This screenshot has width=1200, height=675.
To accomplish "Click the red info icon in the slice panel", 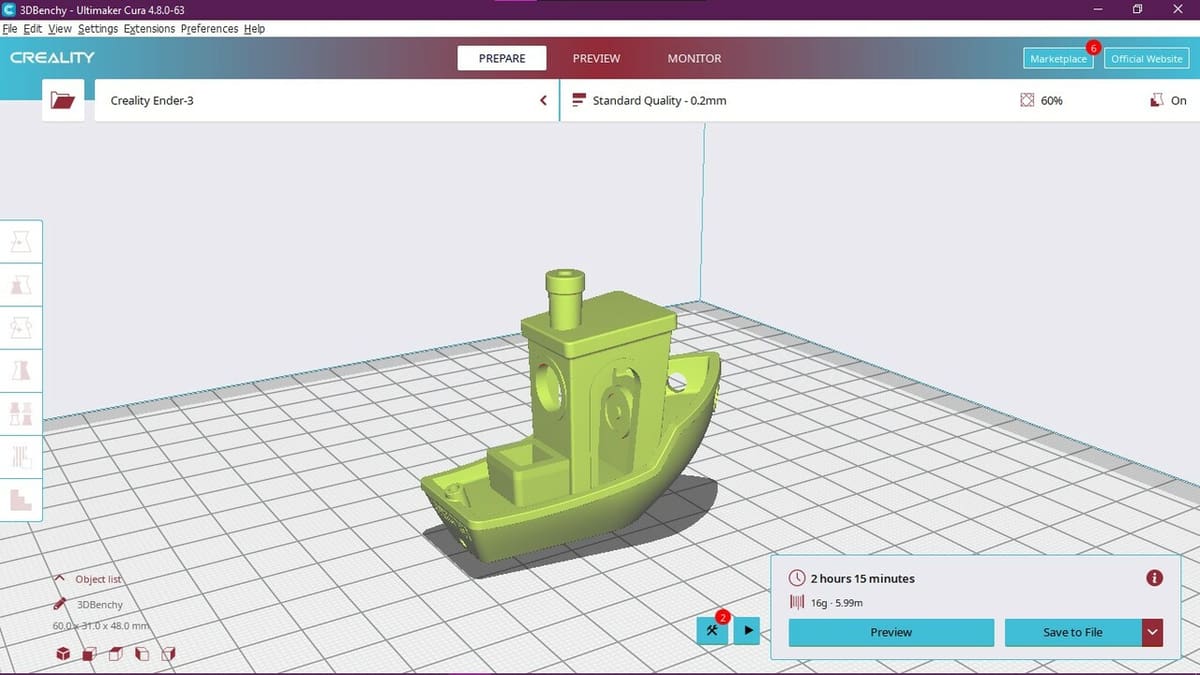I will point(1154,578).
